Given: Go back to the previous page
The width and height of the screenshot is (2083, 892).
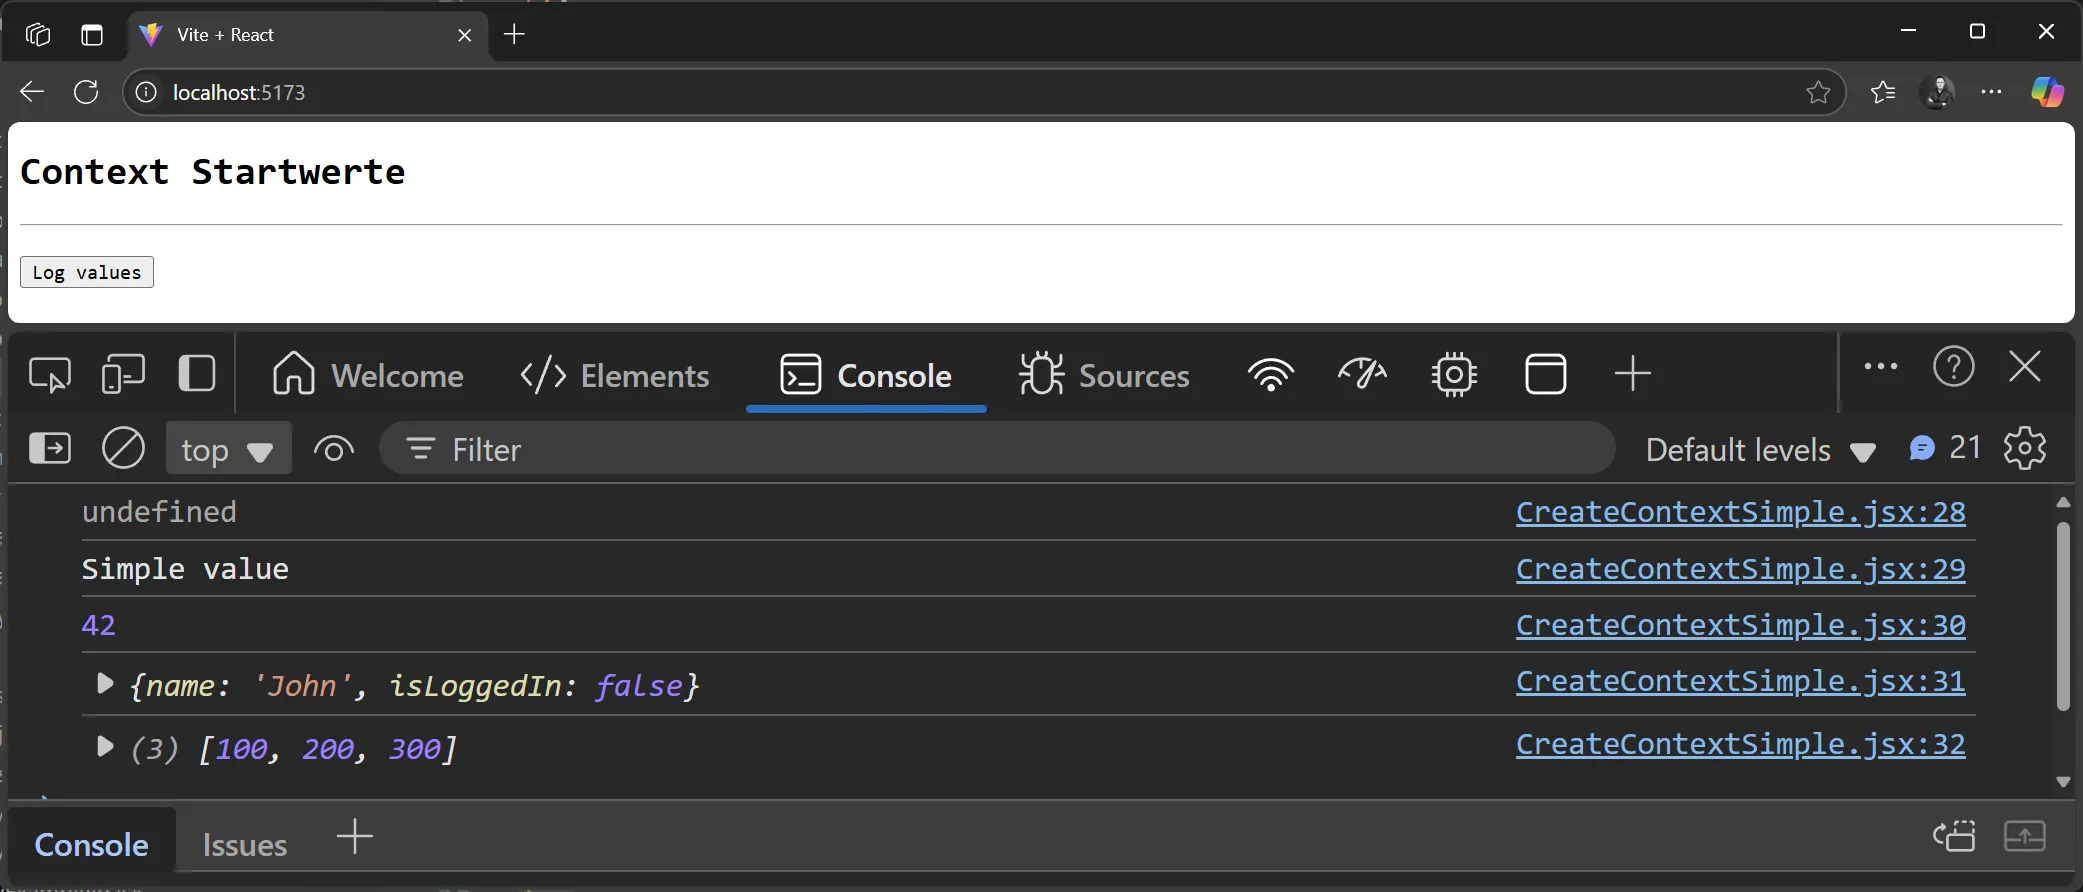Looking at the screenshot, I should click(32, 92).
